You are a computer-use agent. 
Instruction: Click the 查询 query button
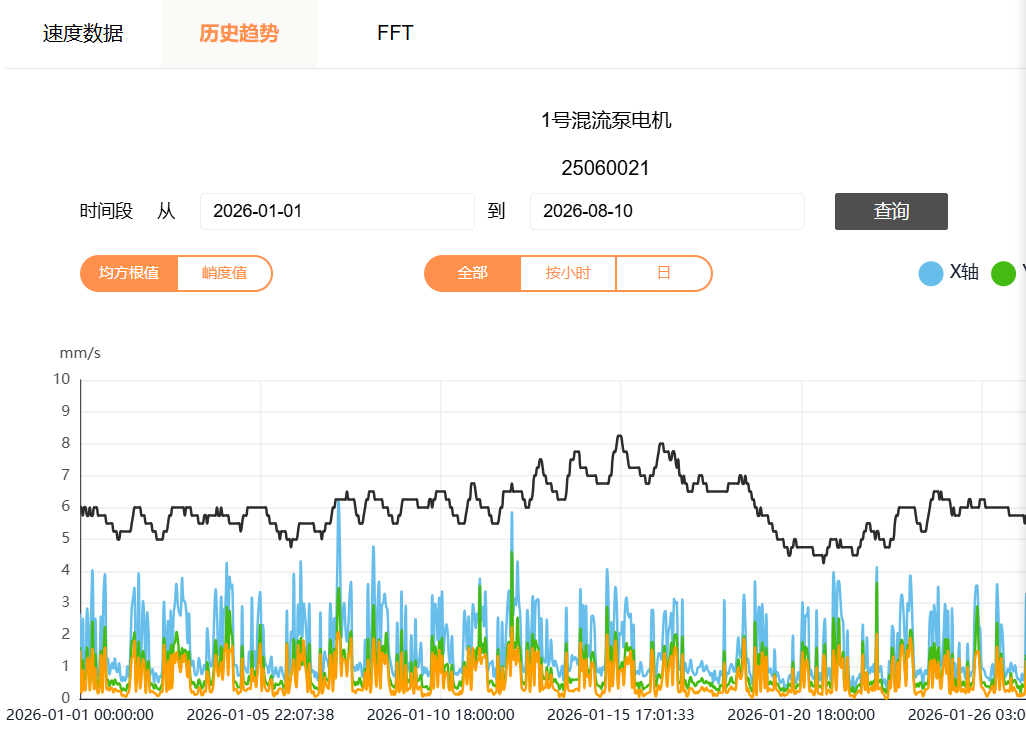pyautogui.click(x=891, y=211)
